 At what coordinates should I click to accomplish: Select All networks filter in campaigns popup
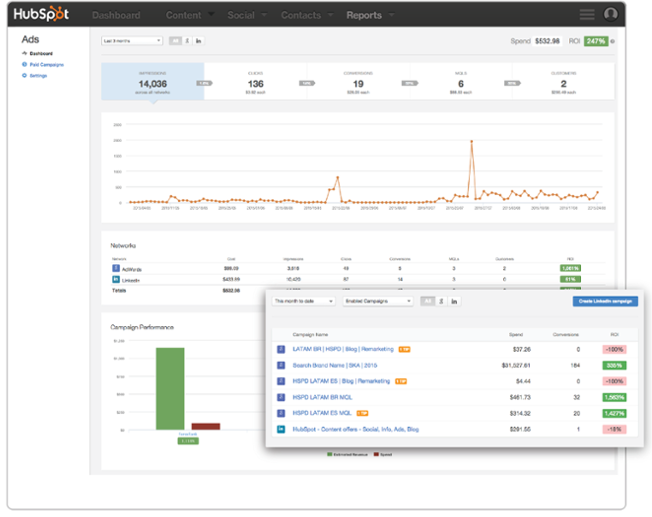tap(427, 301)
